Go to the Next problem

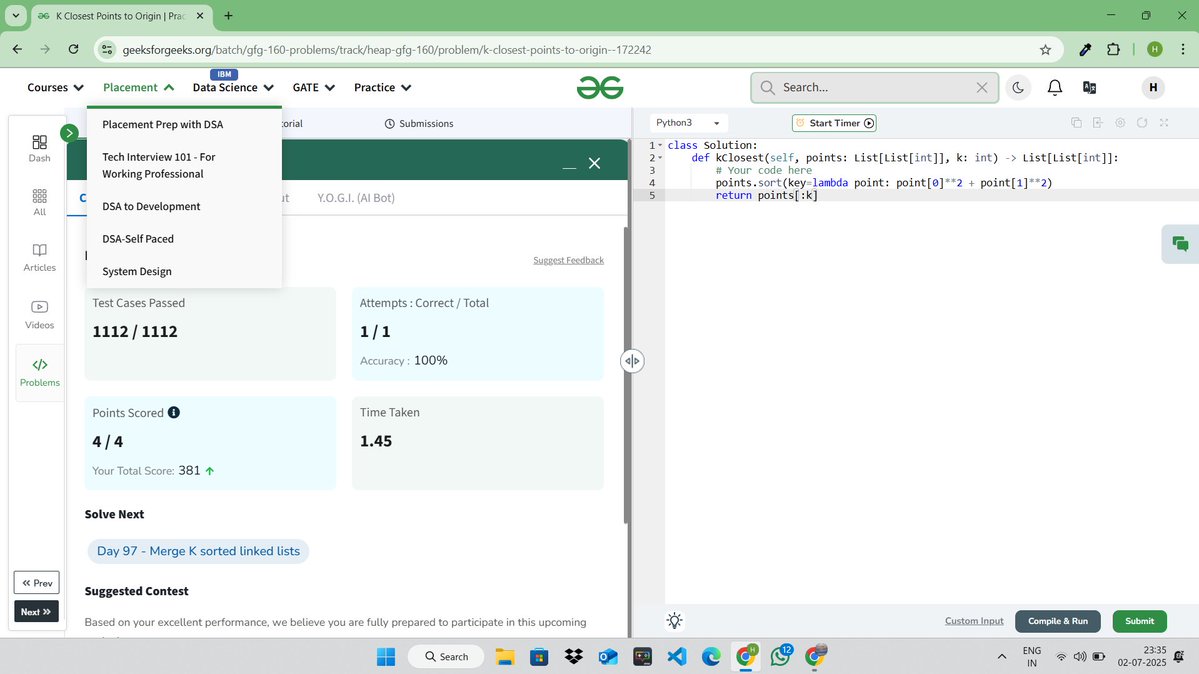coord(36,612)
